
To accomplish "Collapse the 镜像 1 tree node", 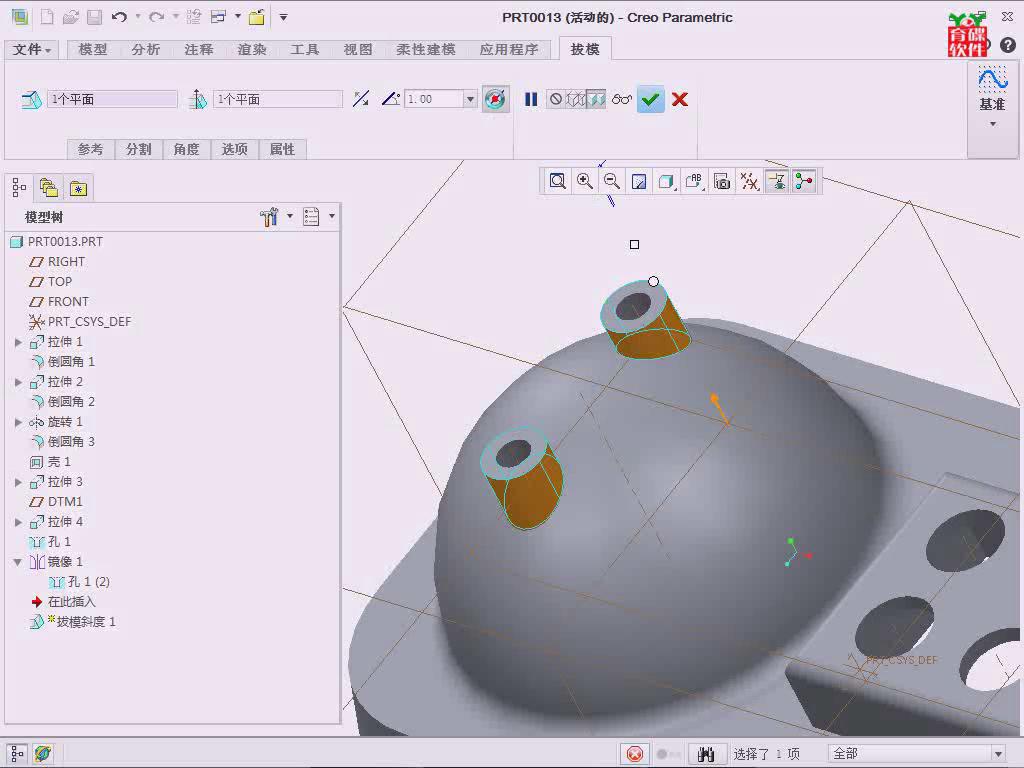I will click(18, 562).
